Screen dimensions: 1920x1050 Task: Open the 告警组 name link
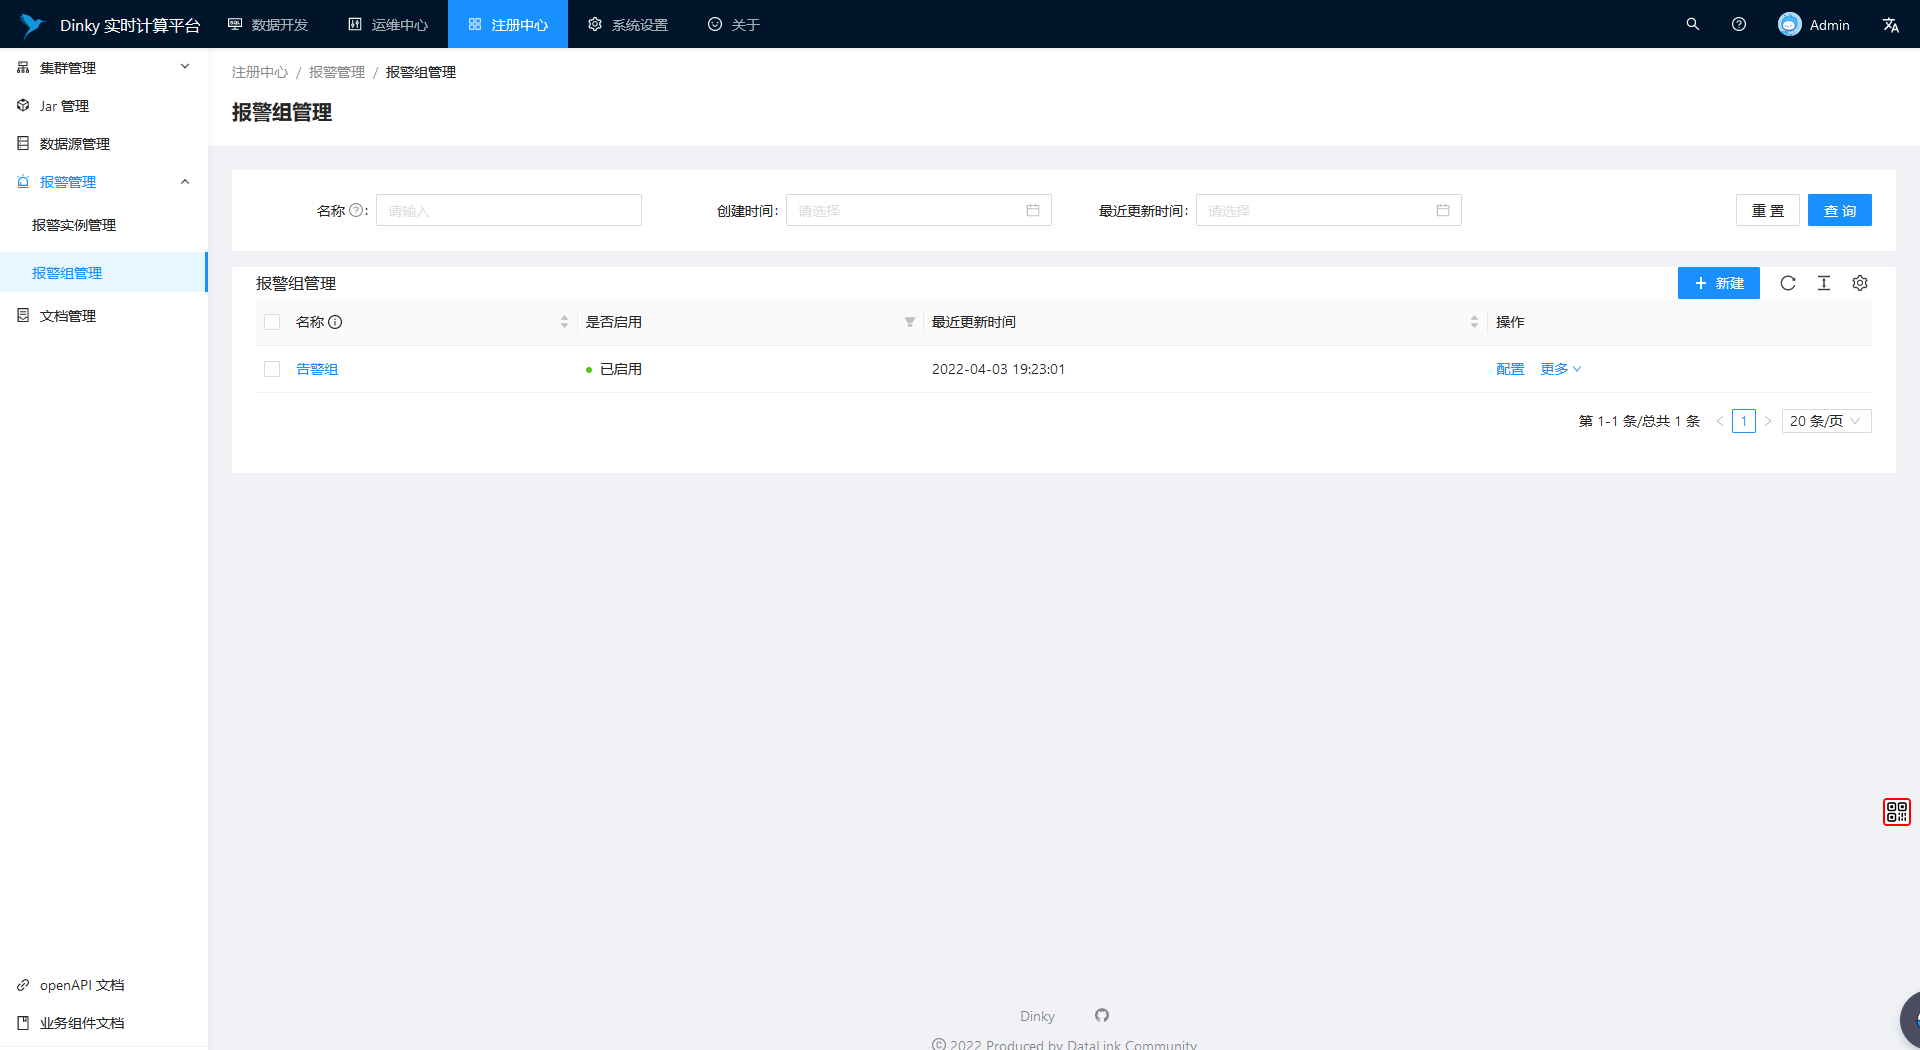317,369
